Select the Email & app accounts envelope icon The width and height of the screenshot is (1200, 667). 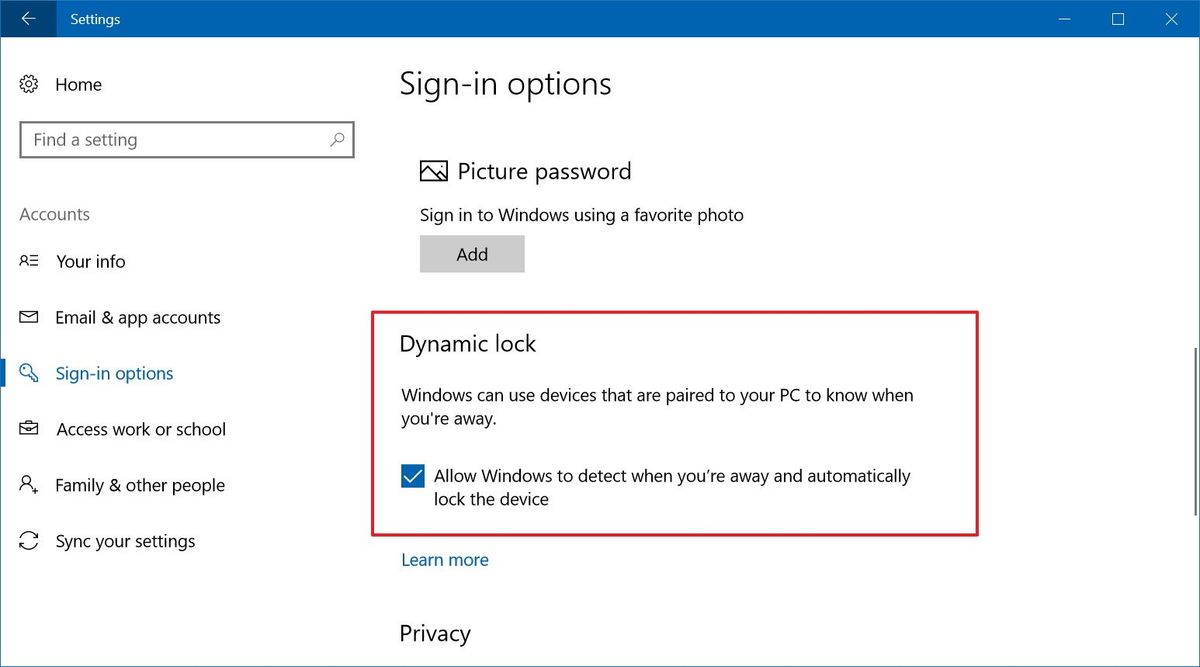28,317
